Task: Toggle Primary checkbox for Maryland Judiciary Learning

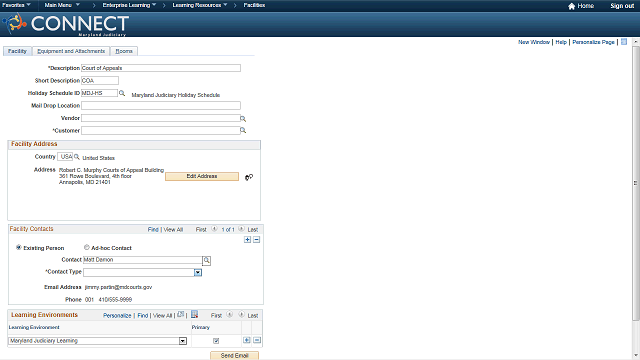Action: (x=216, y=340)
